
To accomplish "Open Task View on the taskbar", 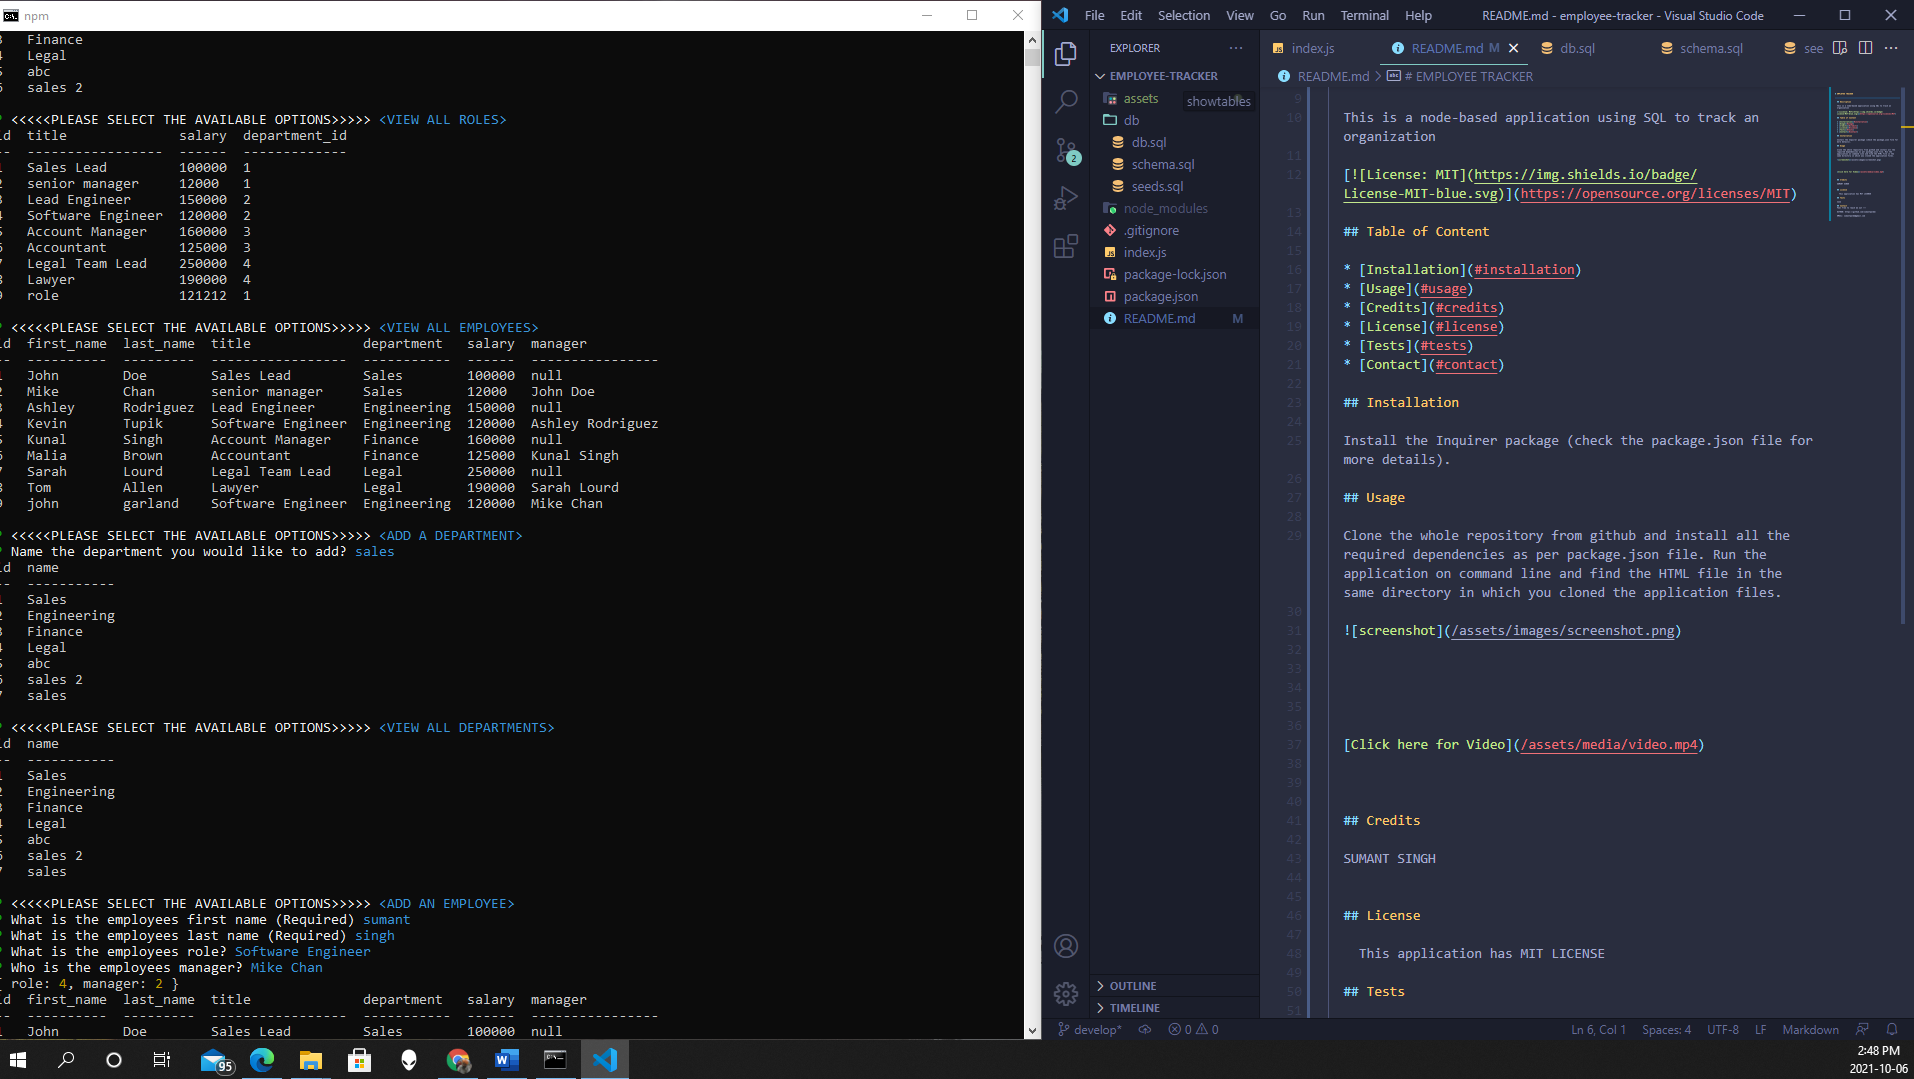I will click(161, 1059).
